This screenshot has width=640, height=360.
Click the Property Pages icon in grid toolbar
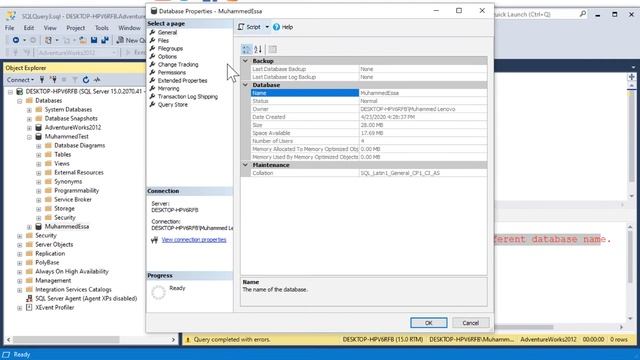click(x=273, y=49)
